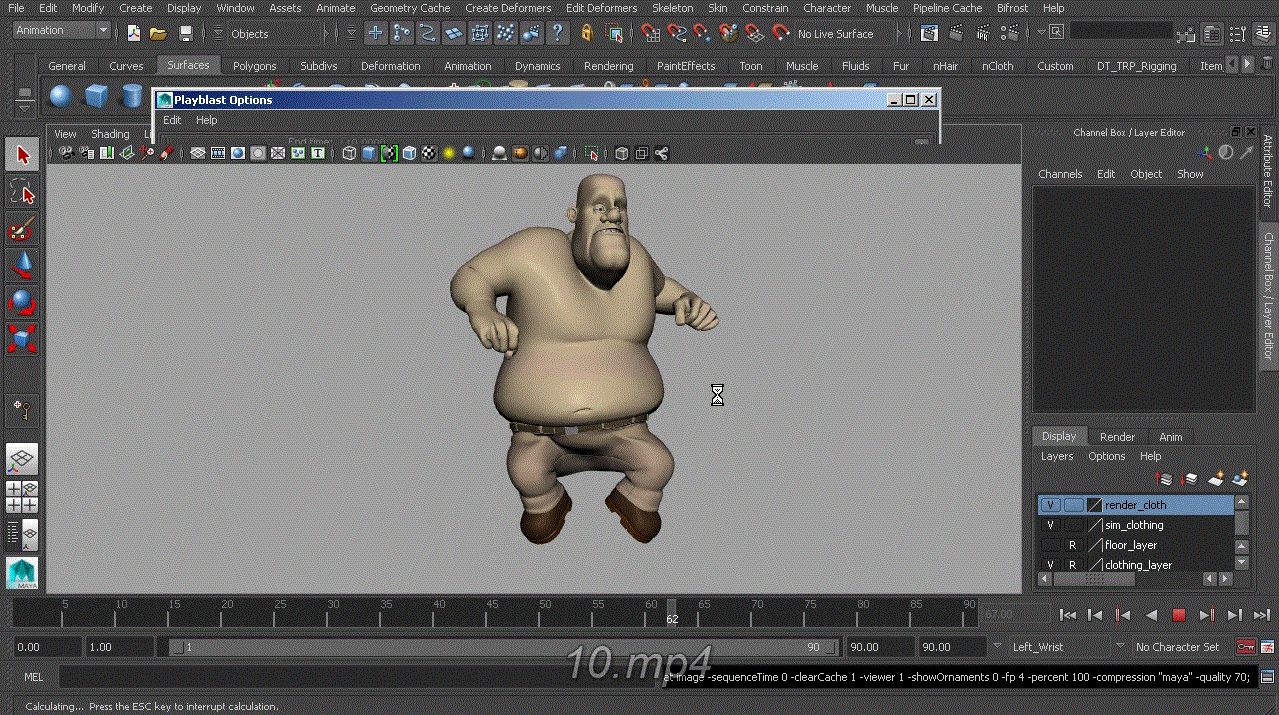Switch to the nCloth shelf tab
This screenshot has width=1279, height=715.
click(x=997, y=66)
